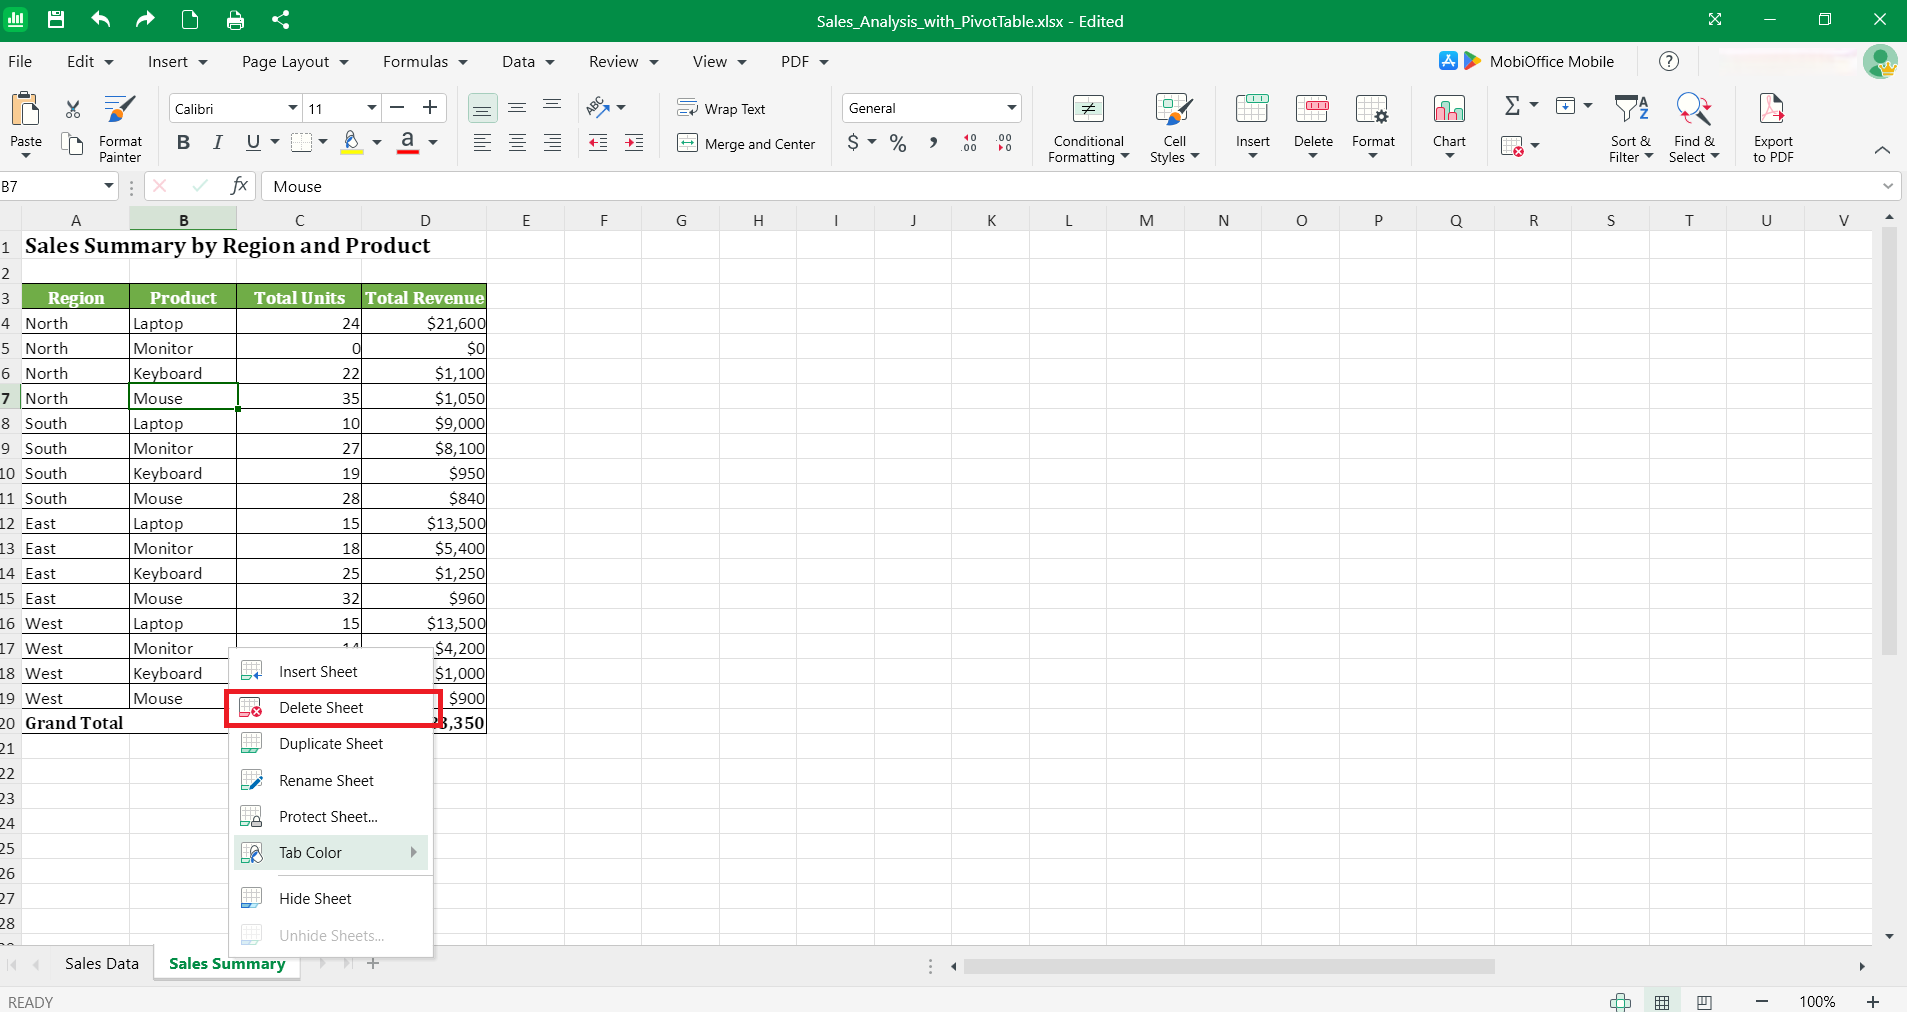Expand the Calibri font name dropdown

[292, 108]
